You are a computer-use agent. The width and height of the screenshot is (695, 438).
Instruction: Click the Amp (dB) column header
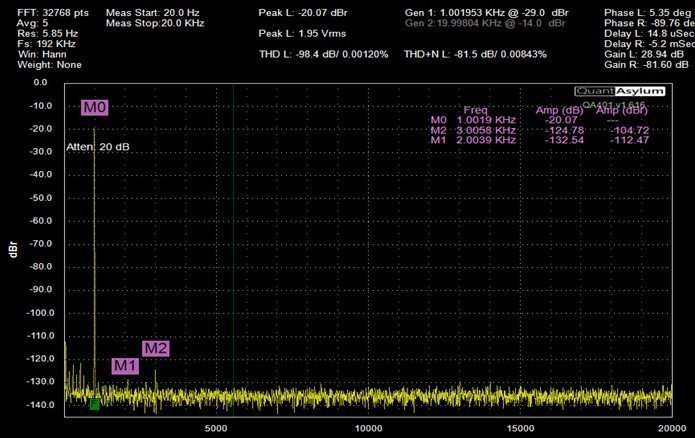559,110
